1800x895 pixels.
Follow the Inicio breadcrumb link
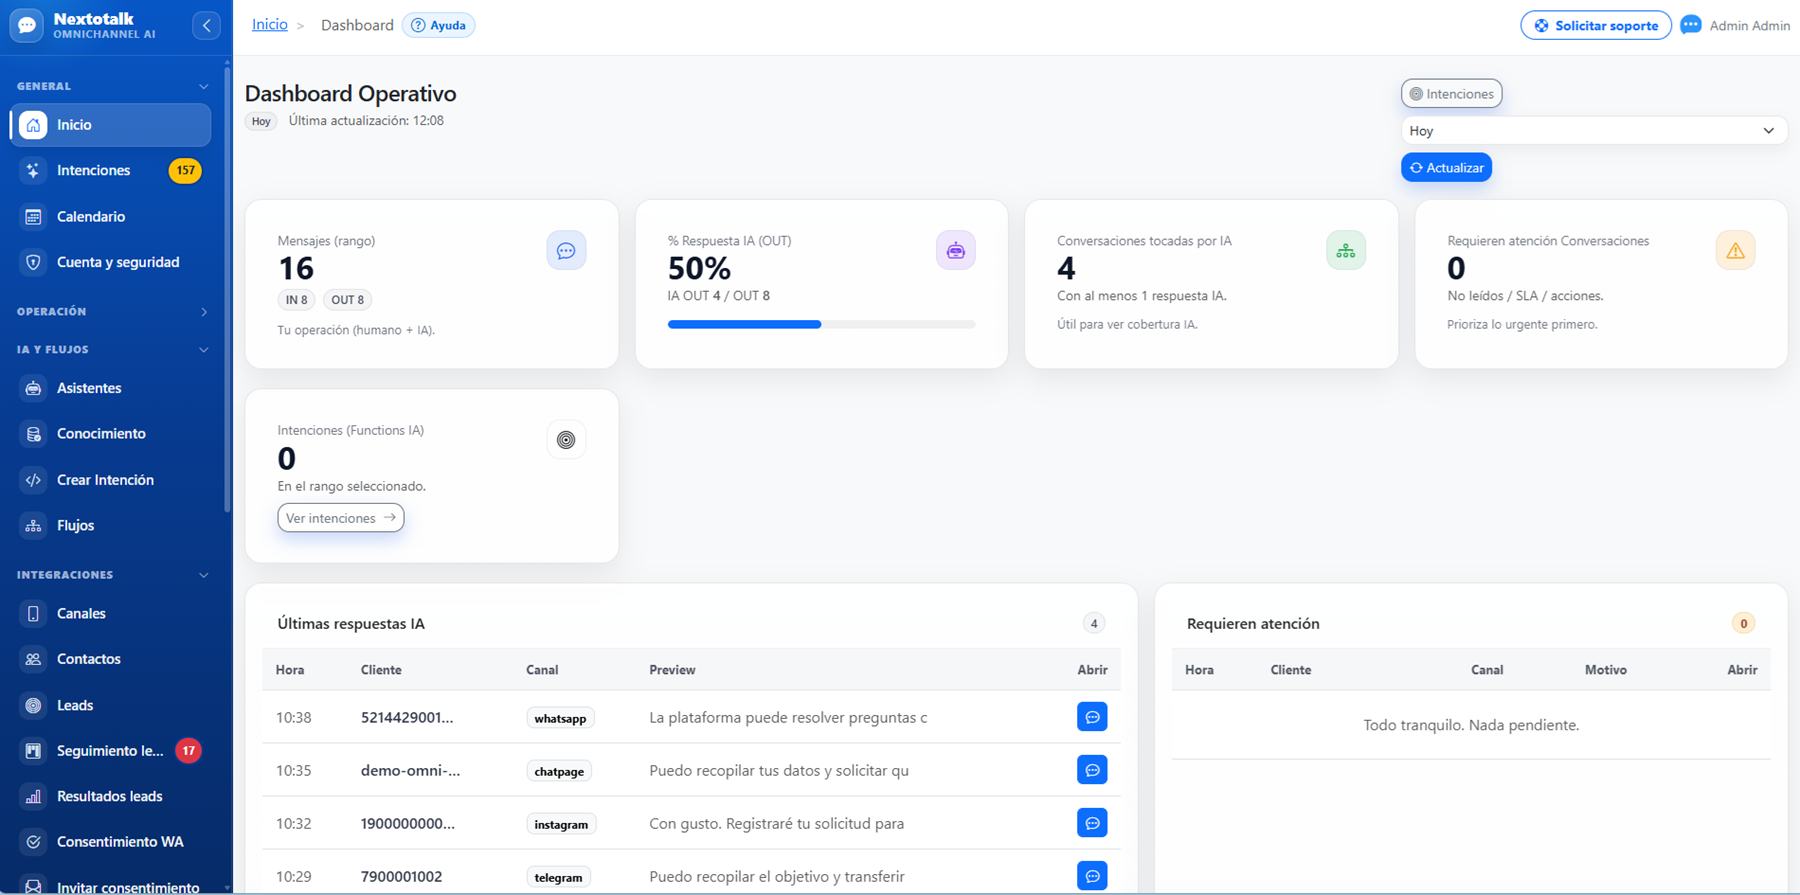(270, 24)
